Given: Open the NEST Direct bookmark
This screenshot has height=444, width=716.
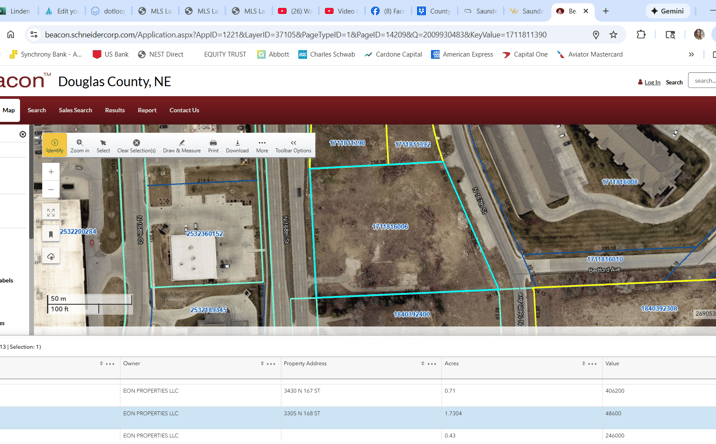Looking at the screenshot, I should (161, 54).
